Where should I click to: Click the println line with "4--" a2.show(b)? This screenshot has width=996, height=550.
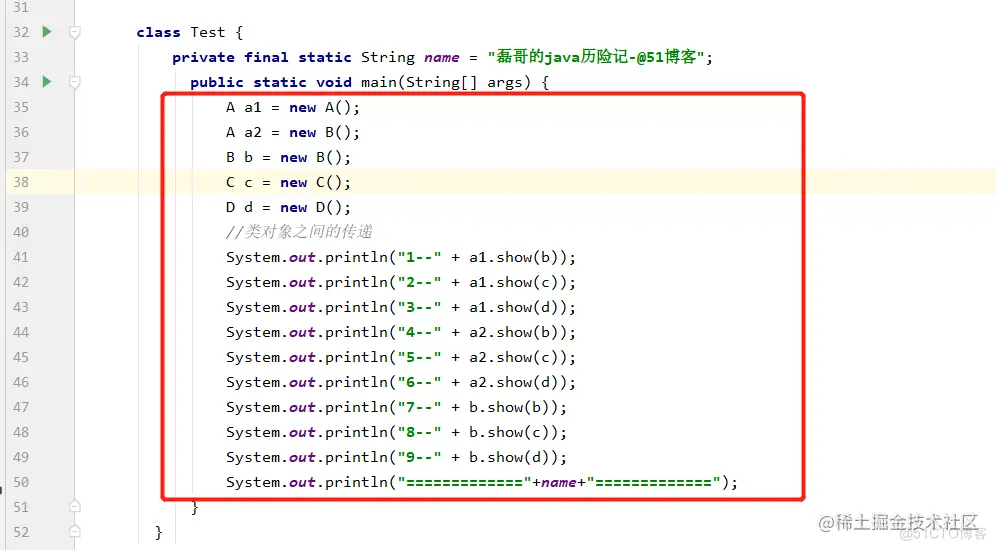[401, 332]
